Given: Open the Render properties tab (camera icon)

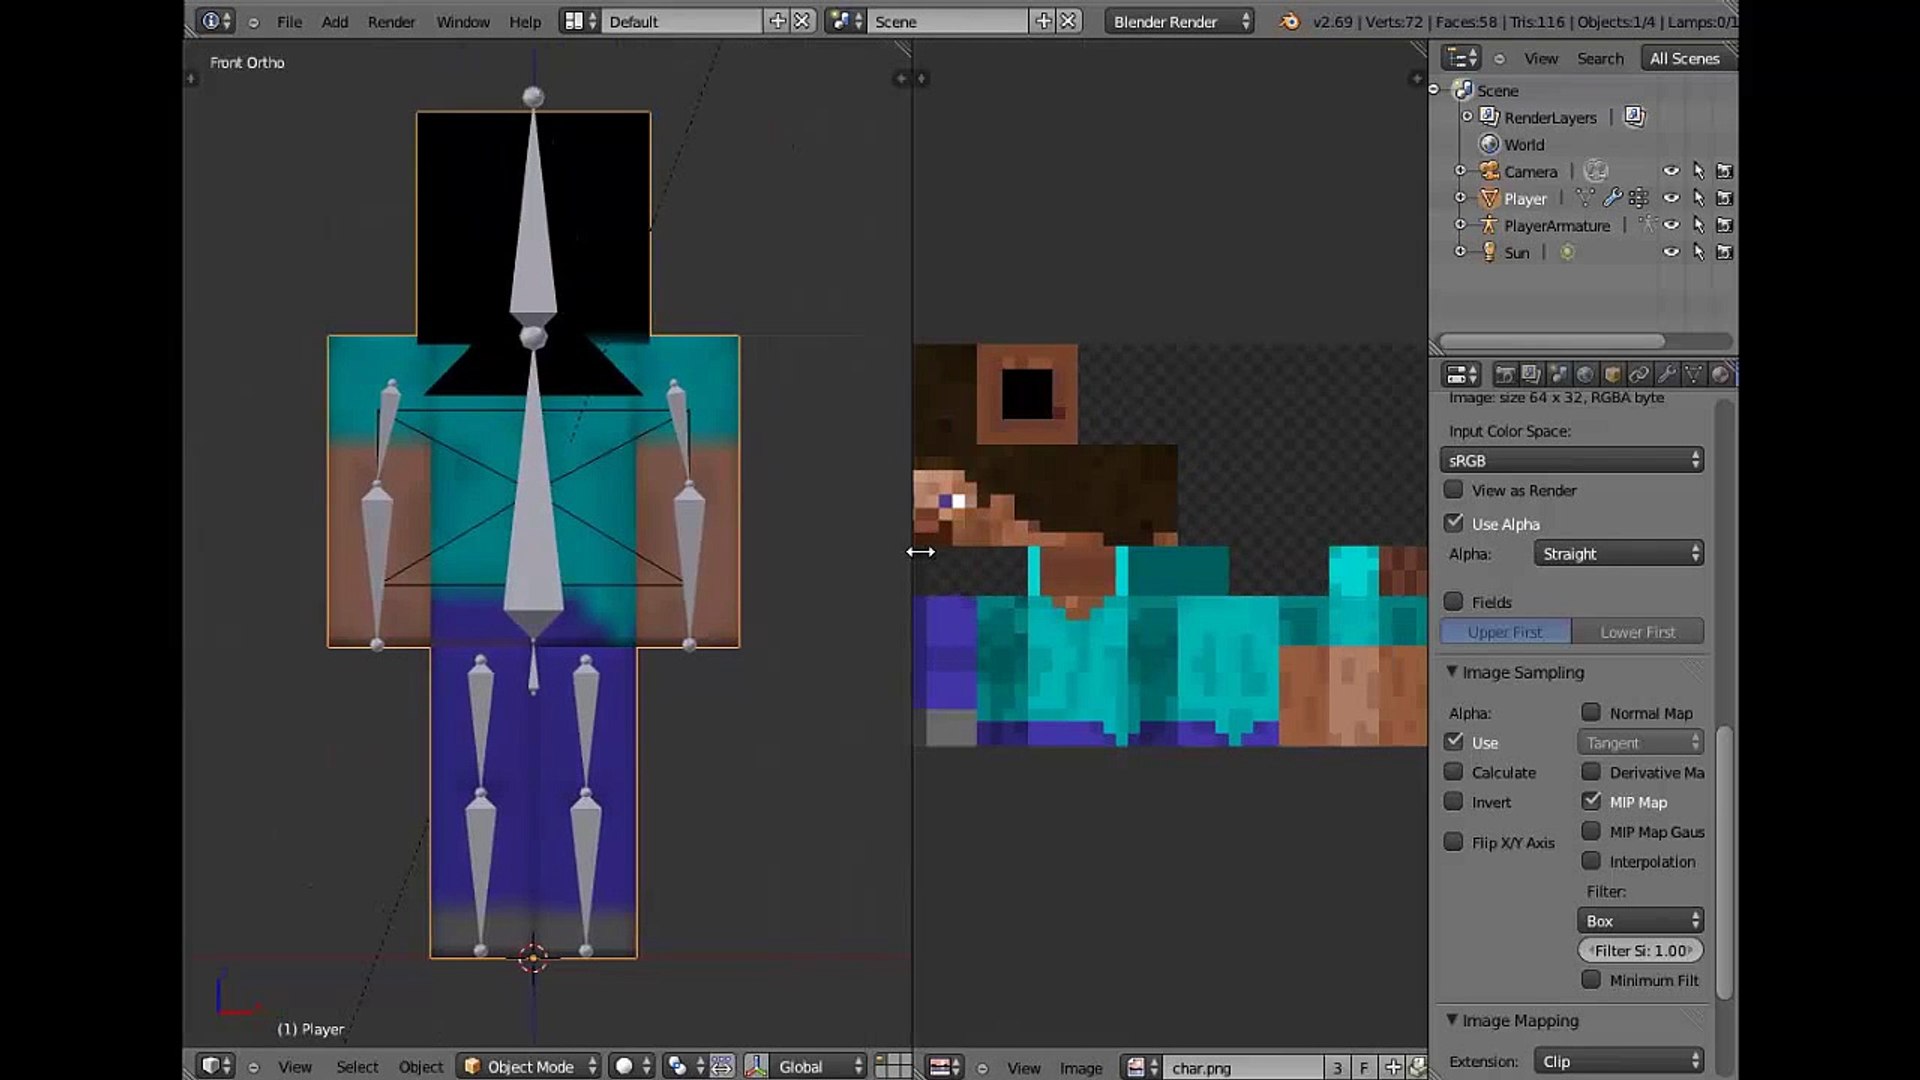Looking at the screenshot, I should pos(1504,375).
